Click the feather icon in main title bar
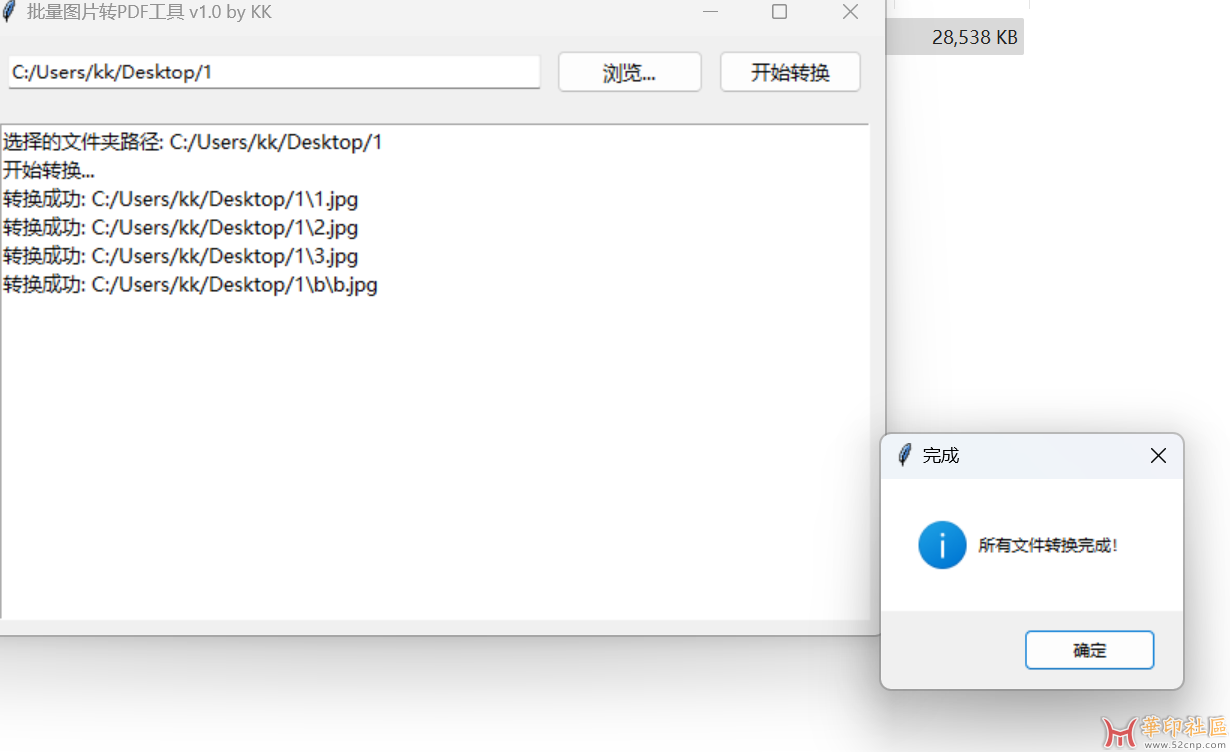1230x752 pixels. (10, 12)
